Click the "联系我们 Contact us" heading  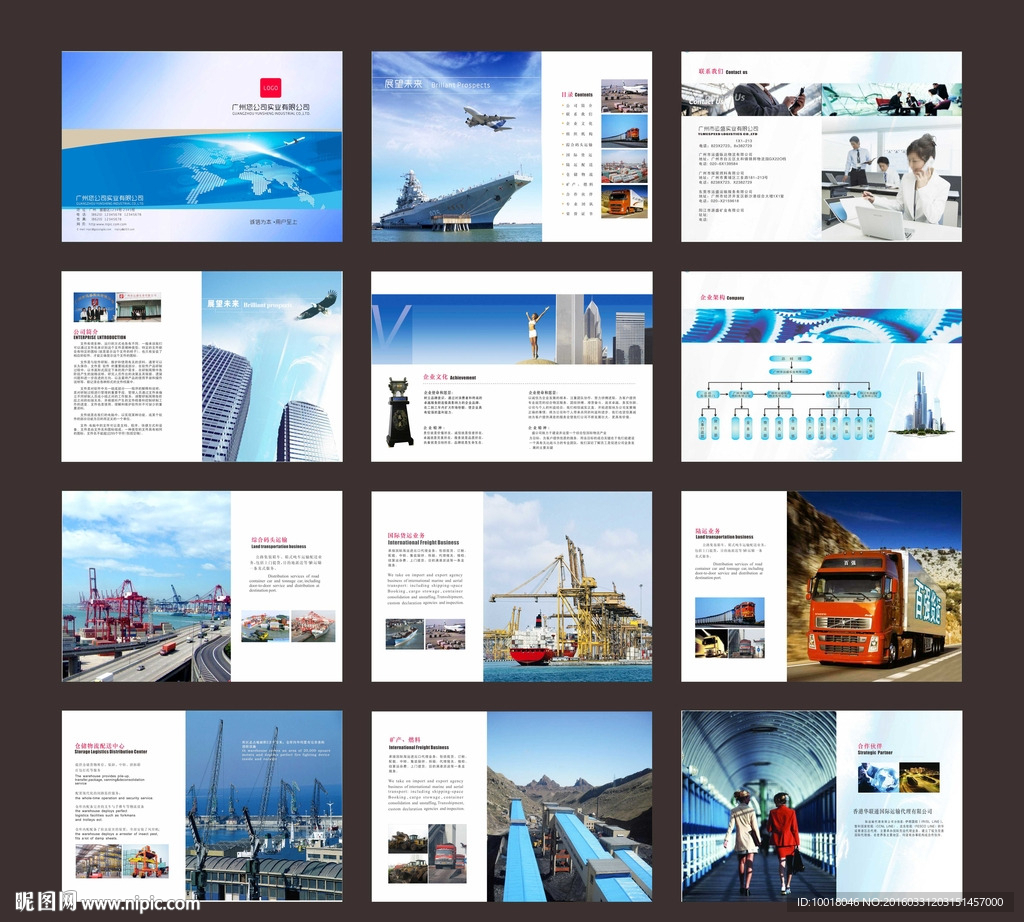pyautogui.click(x=723, y=72)
